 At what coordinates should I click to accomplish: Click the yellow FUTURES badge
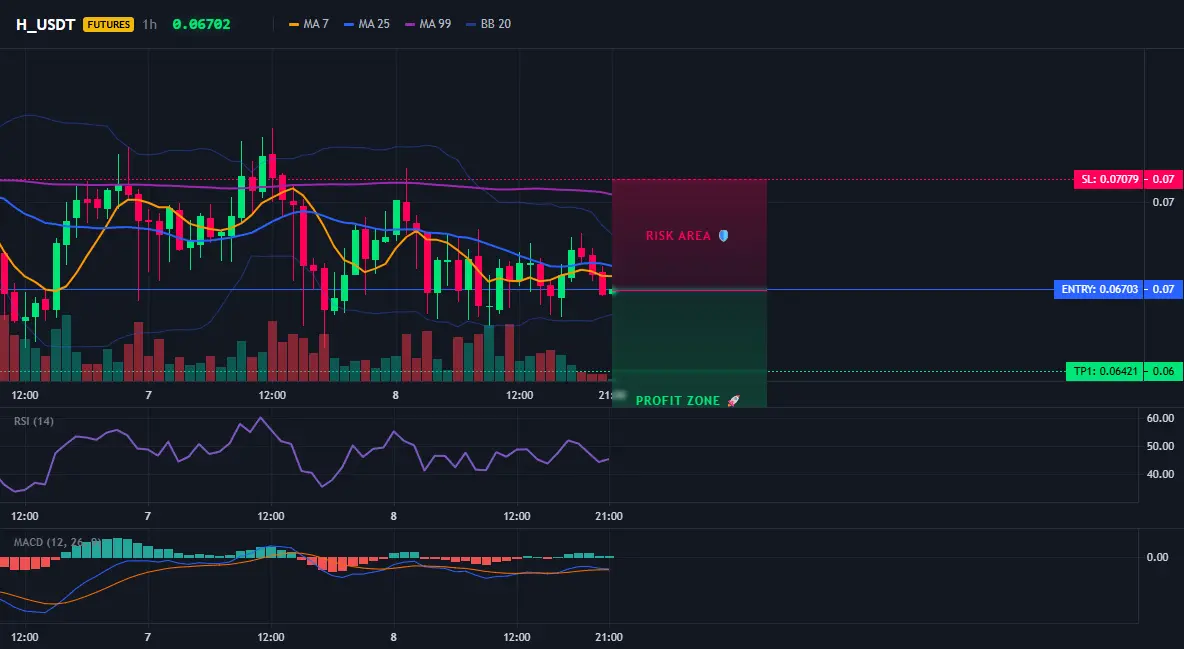(x=109, y=24)
